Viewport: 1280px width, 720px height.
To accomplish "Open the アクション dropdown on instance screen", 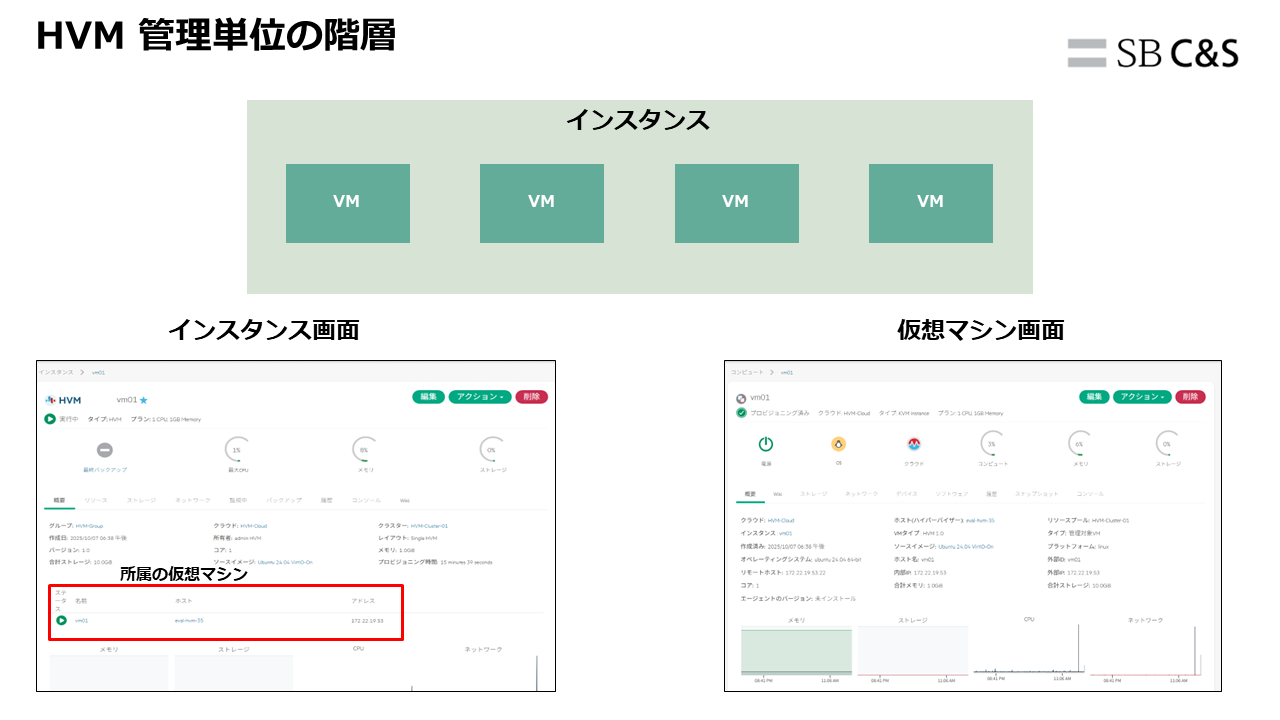I will [x=481, y=398].
